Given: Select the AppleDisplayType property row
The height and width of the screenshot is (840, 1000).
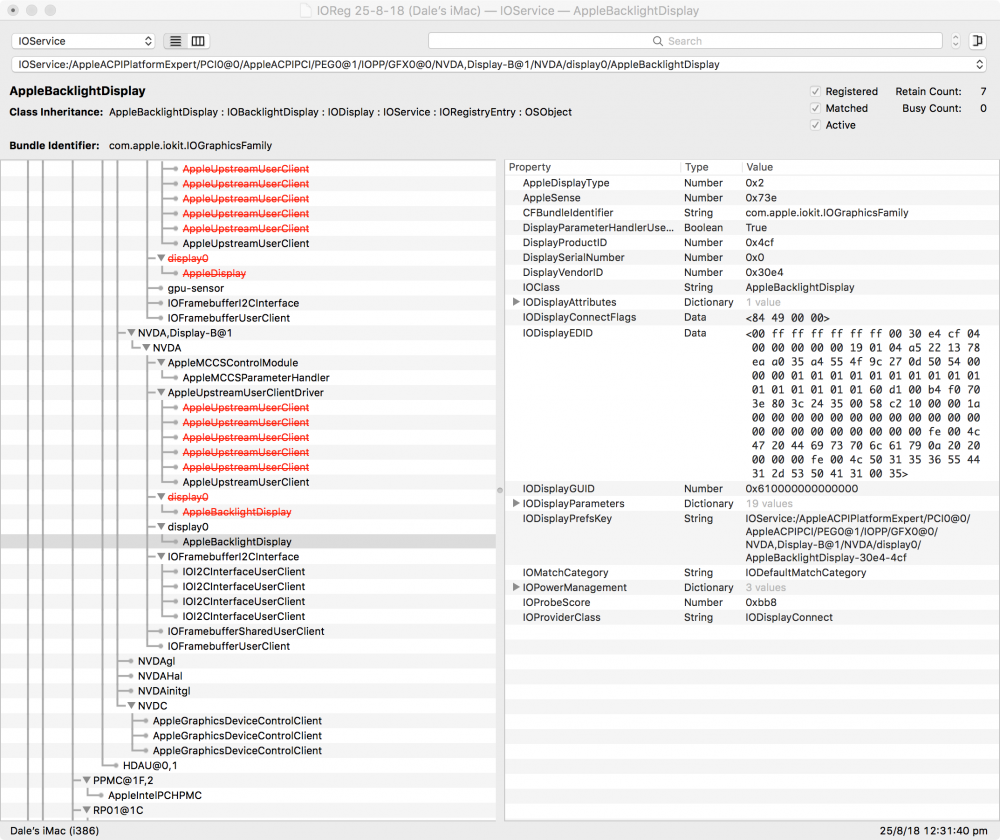Looking at the screenshot, I should [752, 183].
